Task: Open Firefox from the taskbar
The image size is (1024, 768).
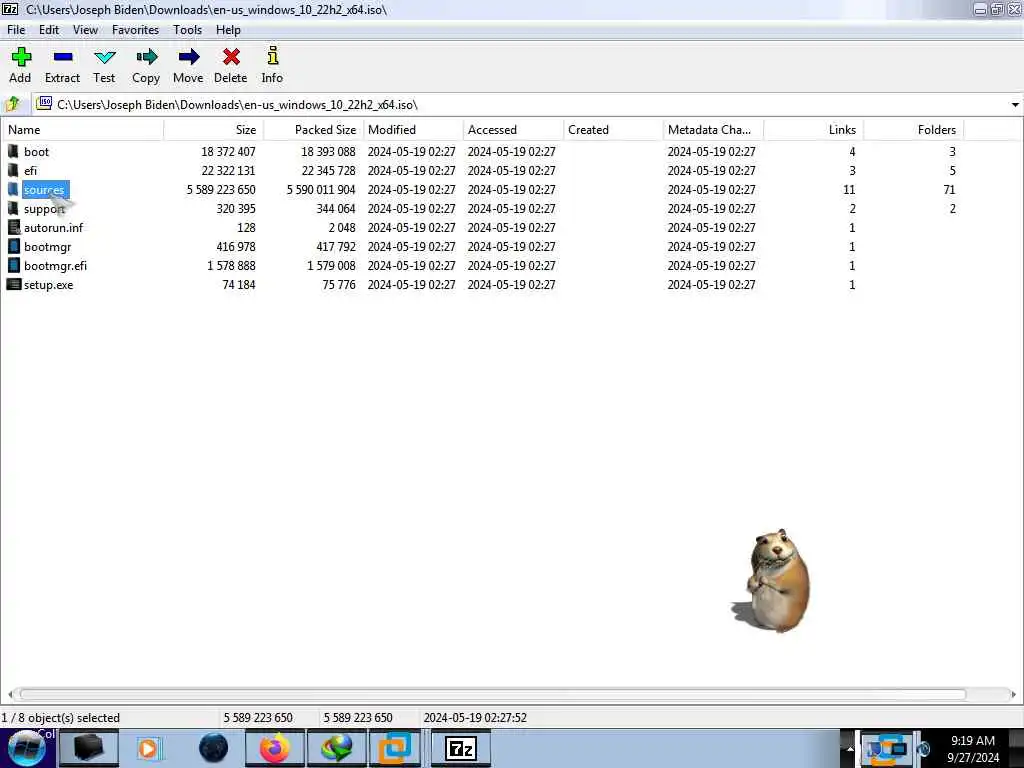Action: coord(274,748)
